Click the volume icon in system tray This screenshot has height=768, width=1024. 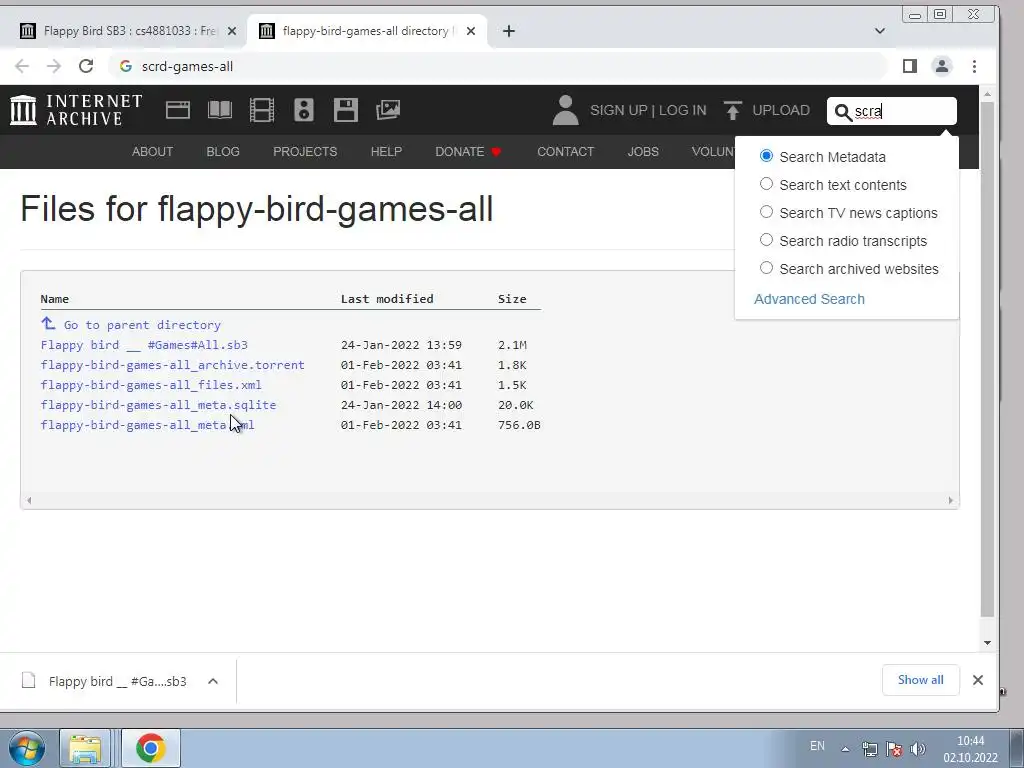[918, 748]
